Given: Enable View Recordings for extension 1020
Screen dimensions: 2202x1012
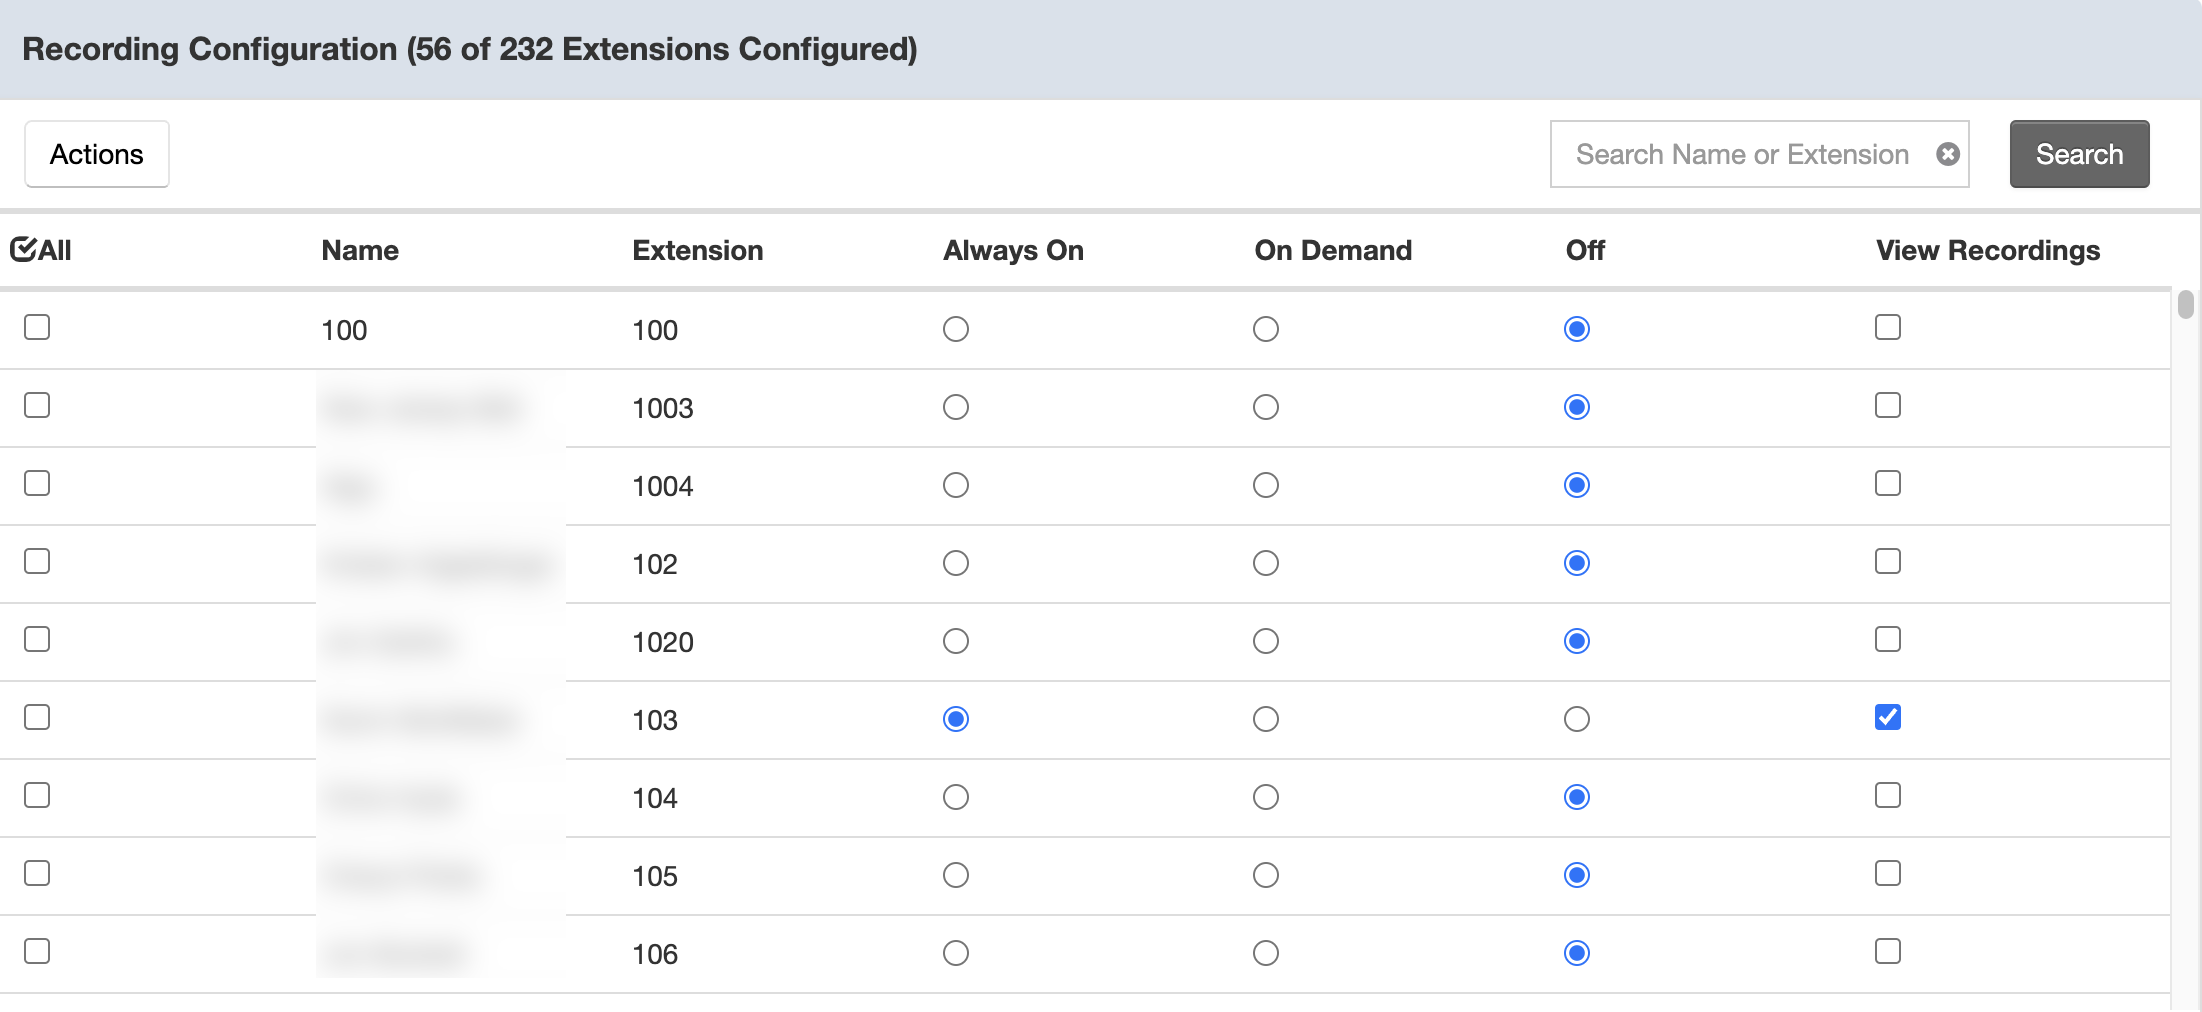Looking at the screenshot, I should 1888,639.
